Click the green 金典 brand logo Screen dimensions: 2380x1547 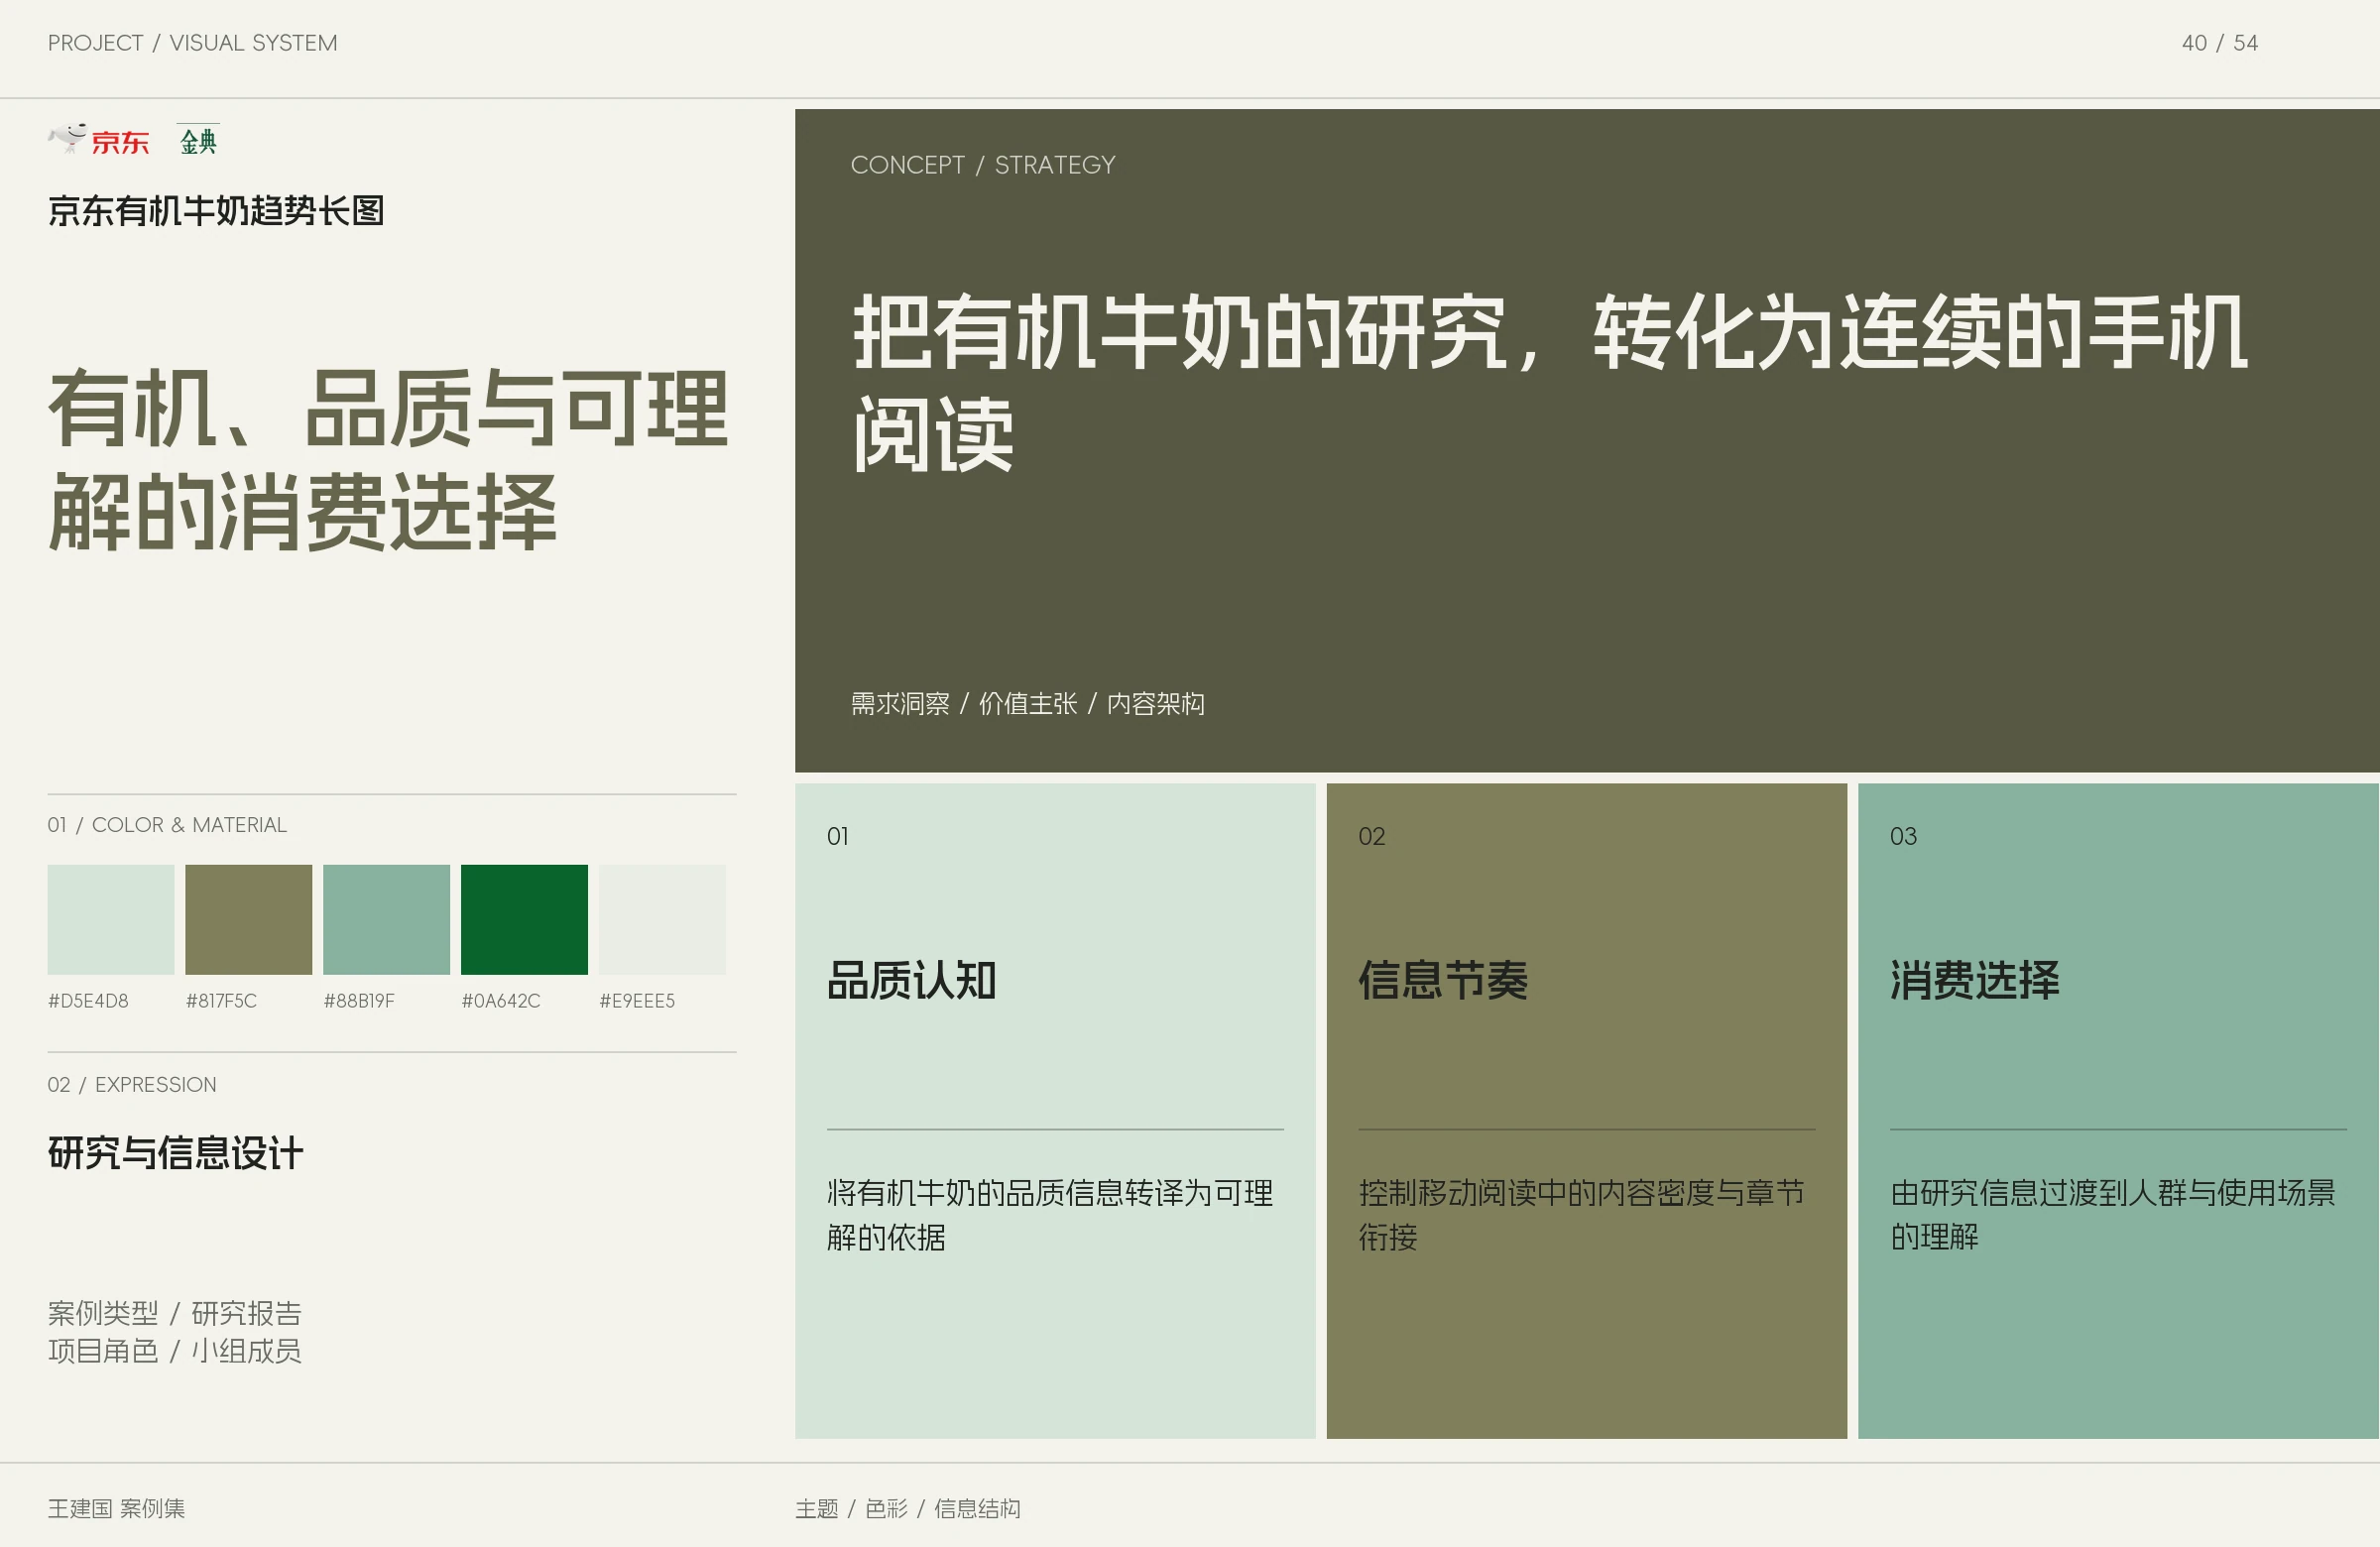(198, 140)
